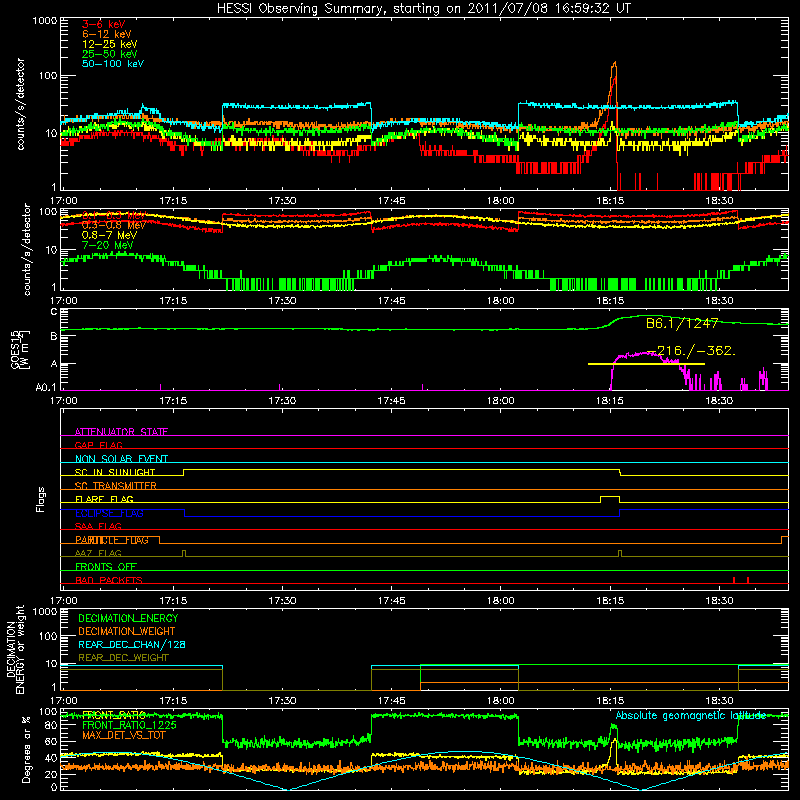Click the raised pulse on FLARE_FLAG line
Viewport: 800px width, 800px height.
click(610, 497)
